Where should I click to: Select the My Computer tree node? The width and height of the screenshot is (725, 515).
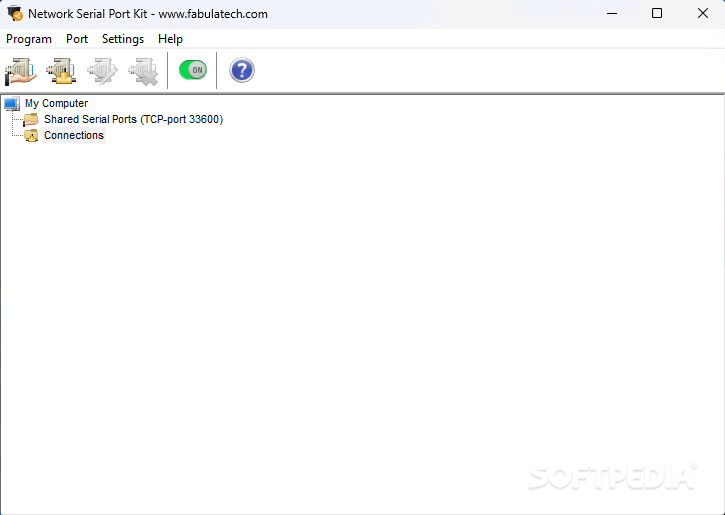56,103
